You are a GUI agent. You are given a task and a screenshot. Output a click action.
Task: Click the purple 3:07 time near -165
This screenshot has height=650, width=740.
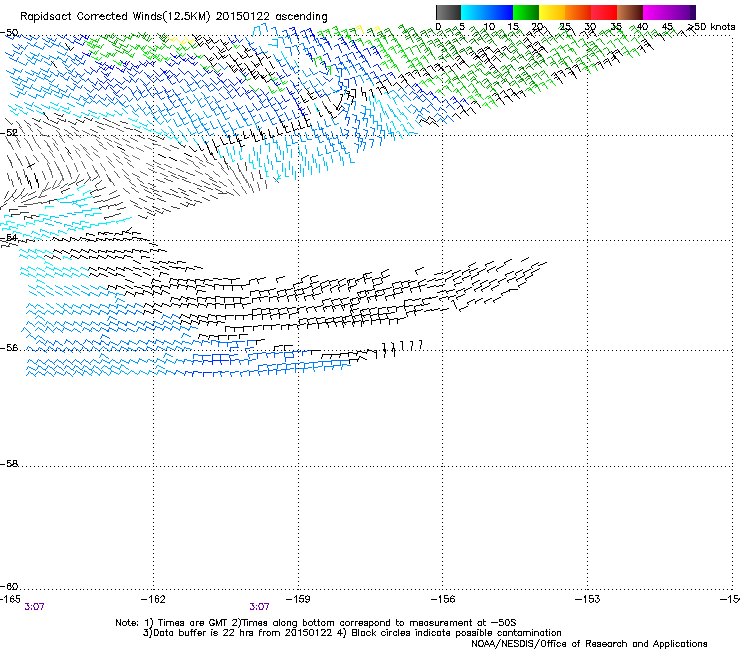click(x=34, y=607)
